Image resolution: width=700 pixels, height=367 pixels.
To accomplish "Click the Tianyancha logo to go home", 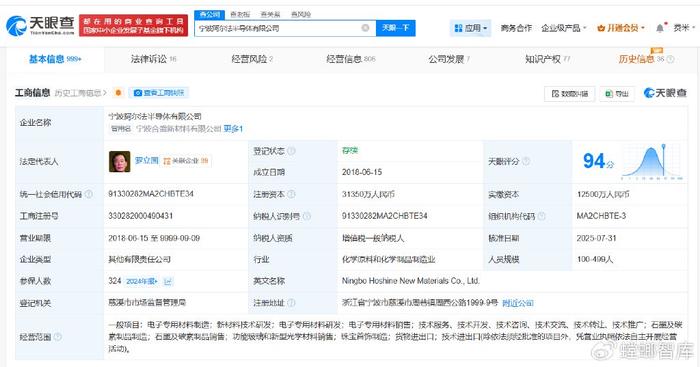I will [x=40, y=25].
